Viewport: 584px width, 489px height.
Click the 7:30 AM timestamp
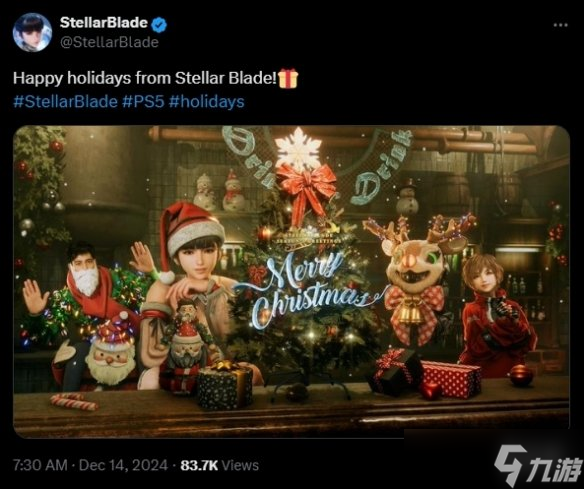[x=40, y=465]
